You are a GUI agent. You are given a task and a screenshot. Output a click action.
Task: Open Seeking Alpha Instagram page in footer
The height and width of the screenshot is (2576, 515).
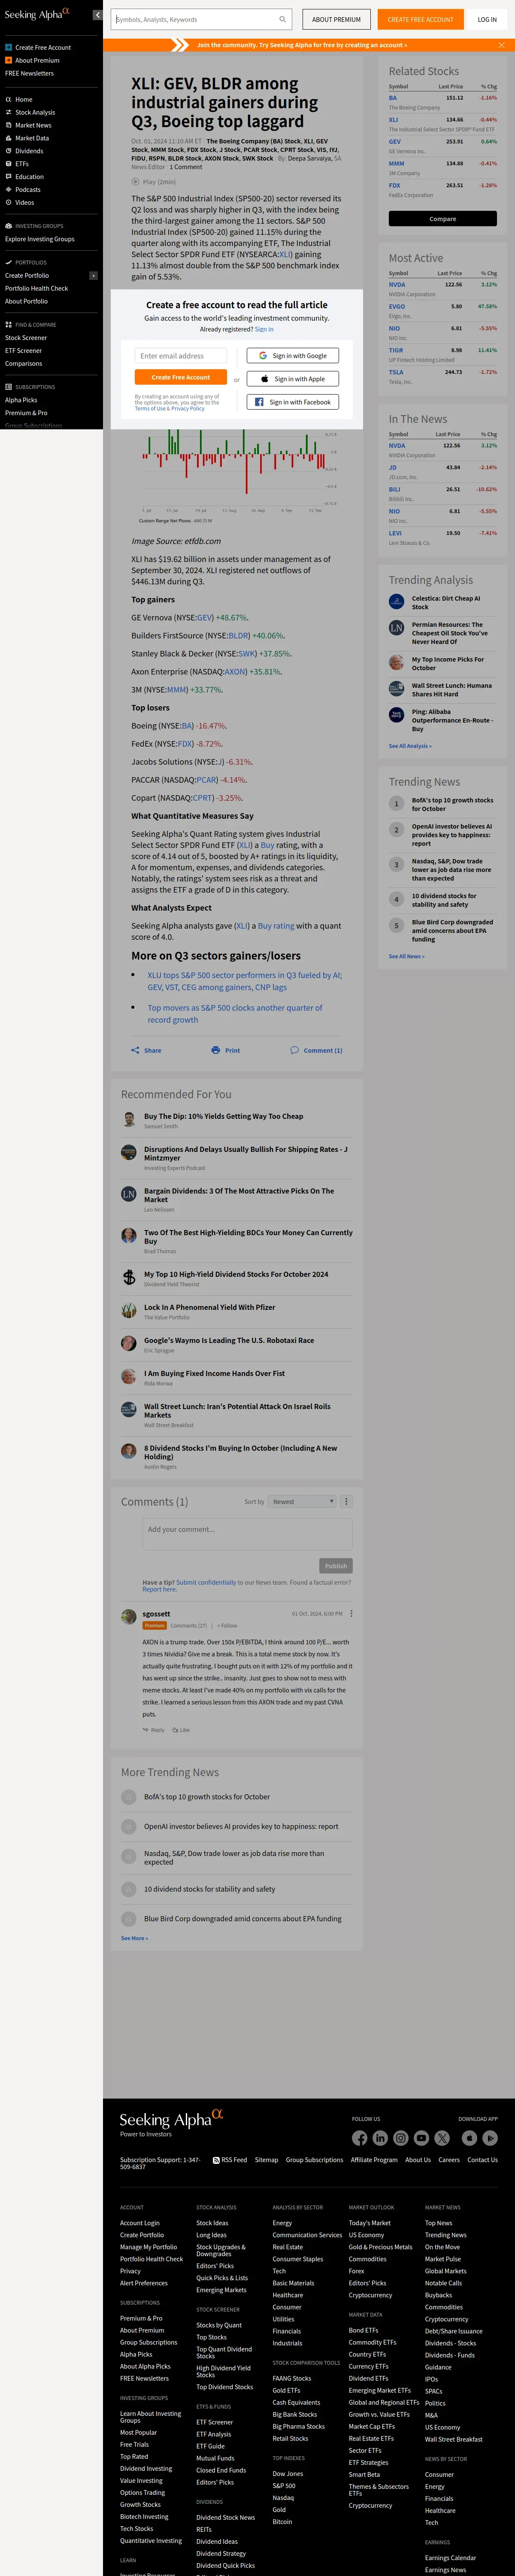click(401, 2138)
